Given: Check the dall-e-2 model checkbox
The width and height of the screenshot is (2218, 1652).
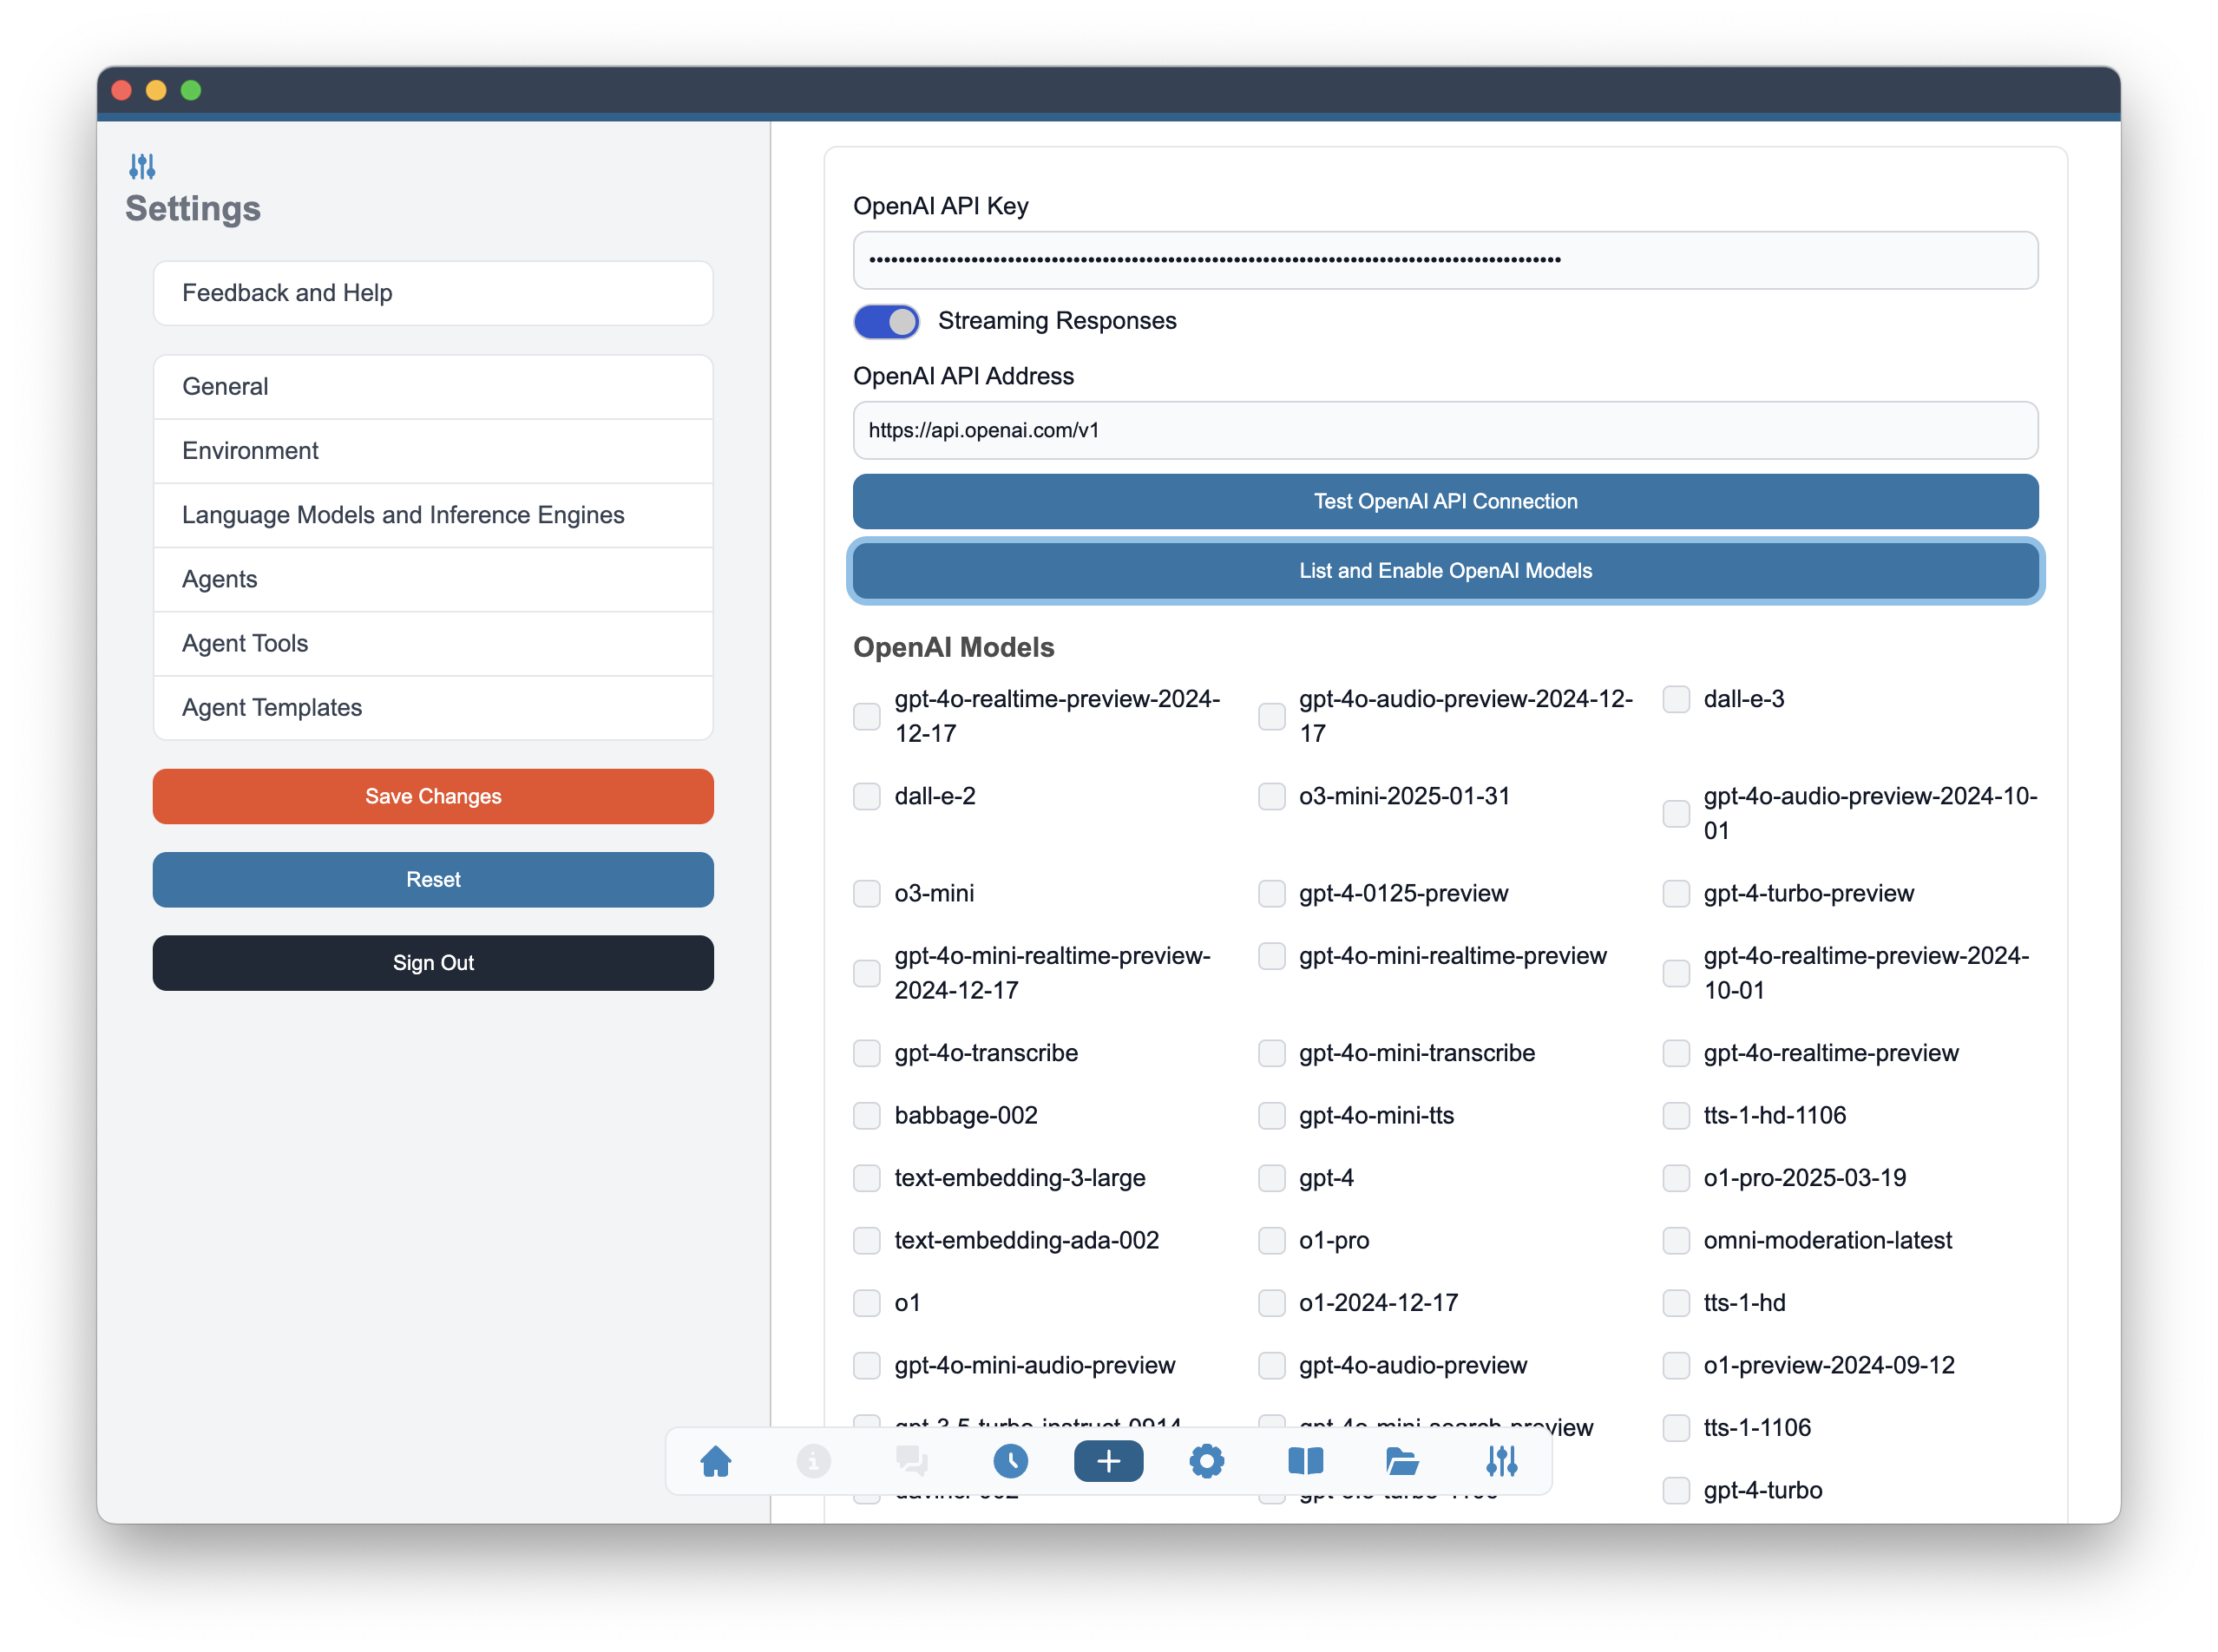Looking at the screenshot, I should pos(866,796).
